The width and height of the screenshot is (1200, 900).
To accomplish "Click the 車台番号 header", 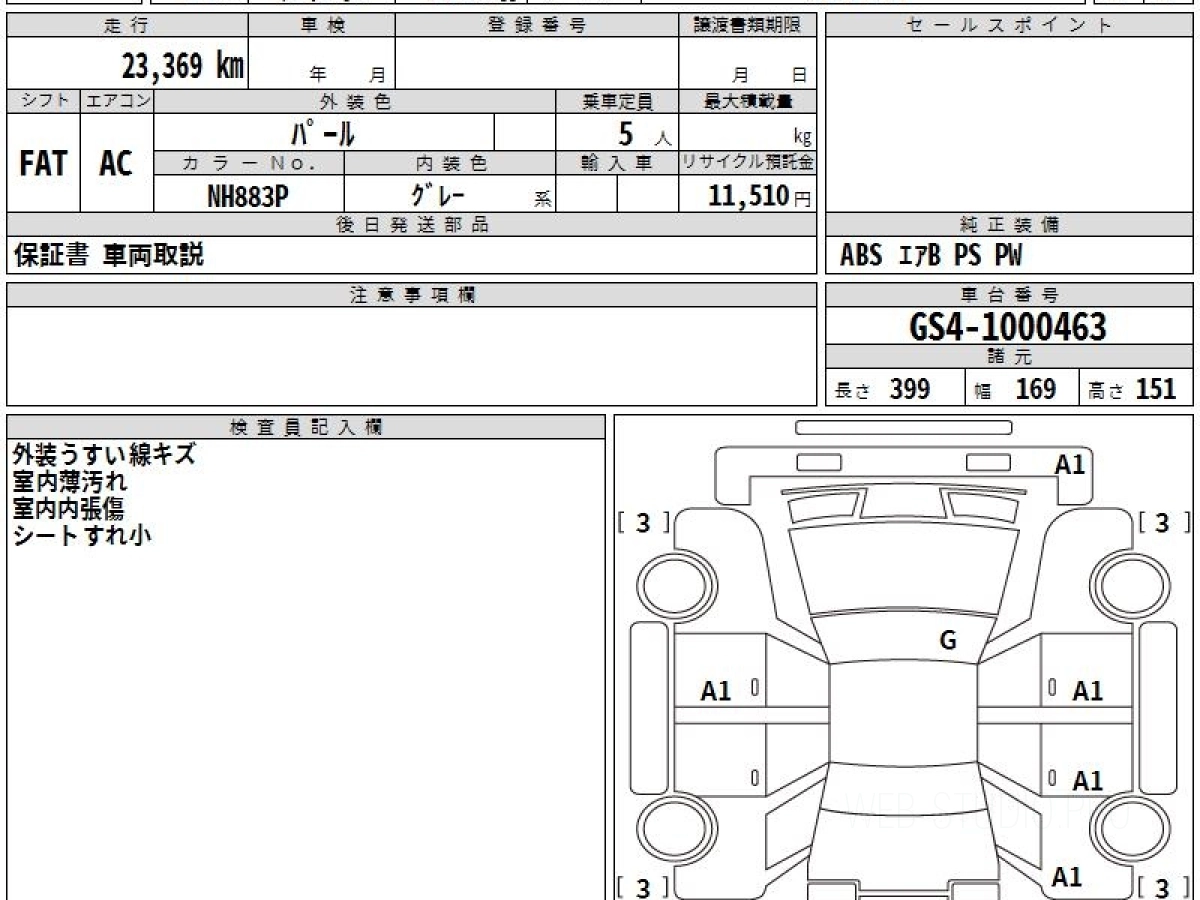I will 1009,295.
